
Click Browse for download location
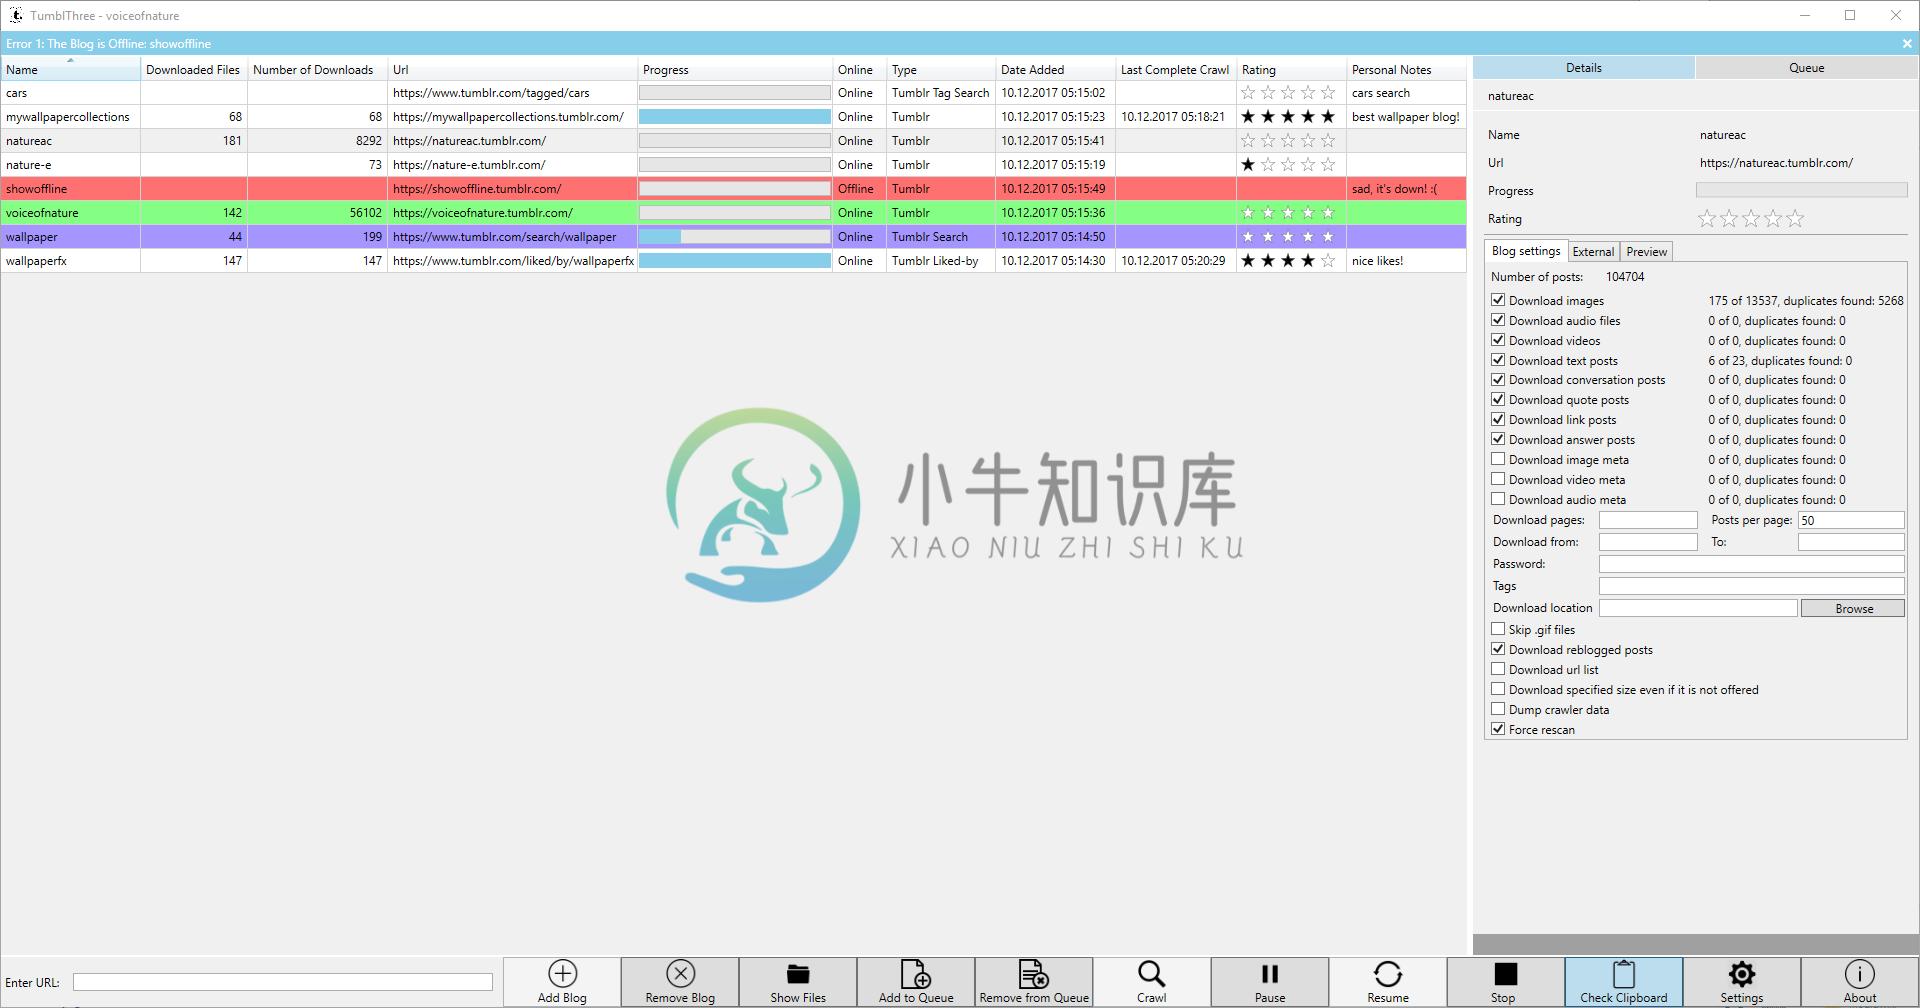(1853, 608)
